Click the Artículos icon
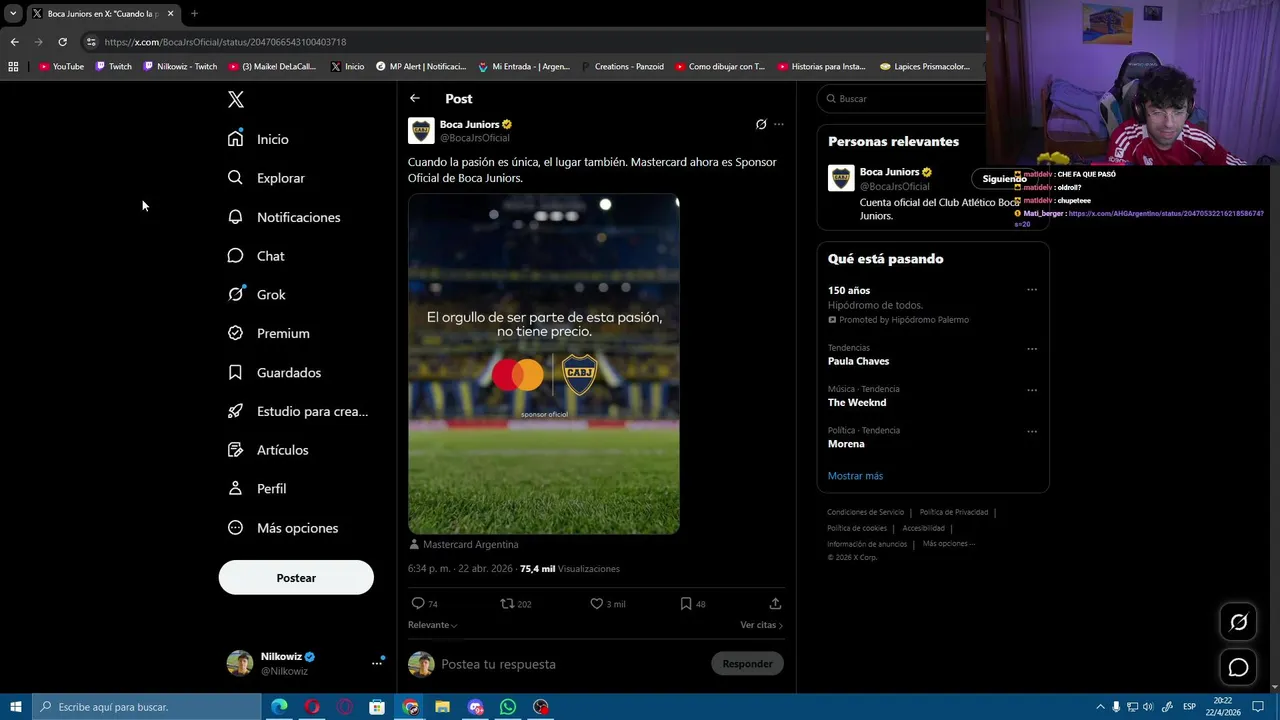 click(x=235, y=450)
